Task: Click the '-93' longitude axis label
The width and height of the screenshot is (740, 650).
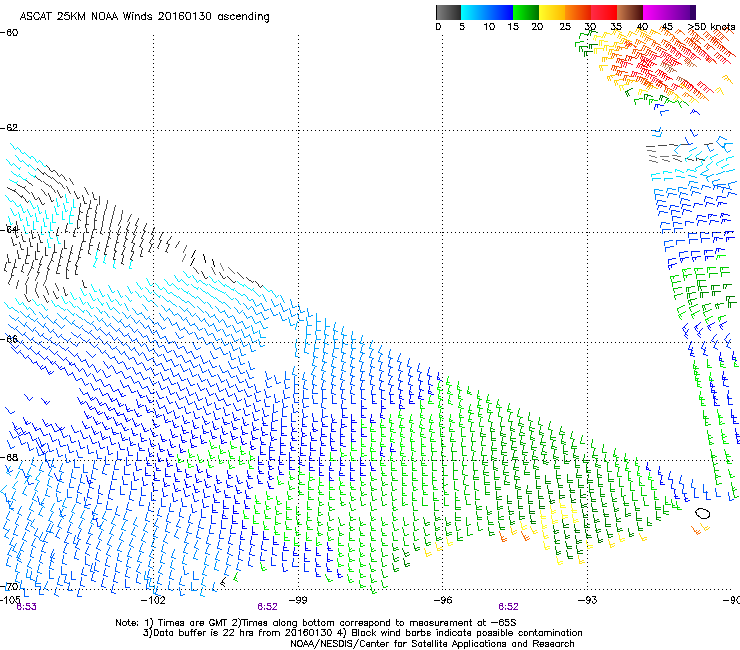Action: pyautogui.click(x=588, y=600)
